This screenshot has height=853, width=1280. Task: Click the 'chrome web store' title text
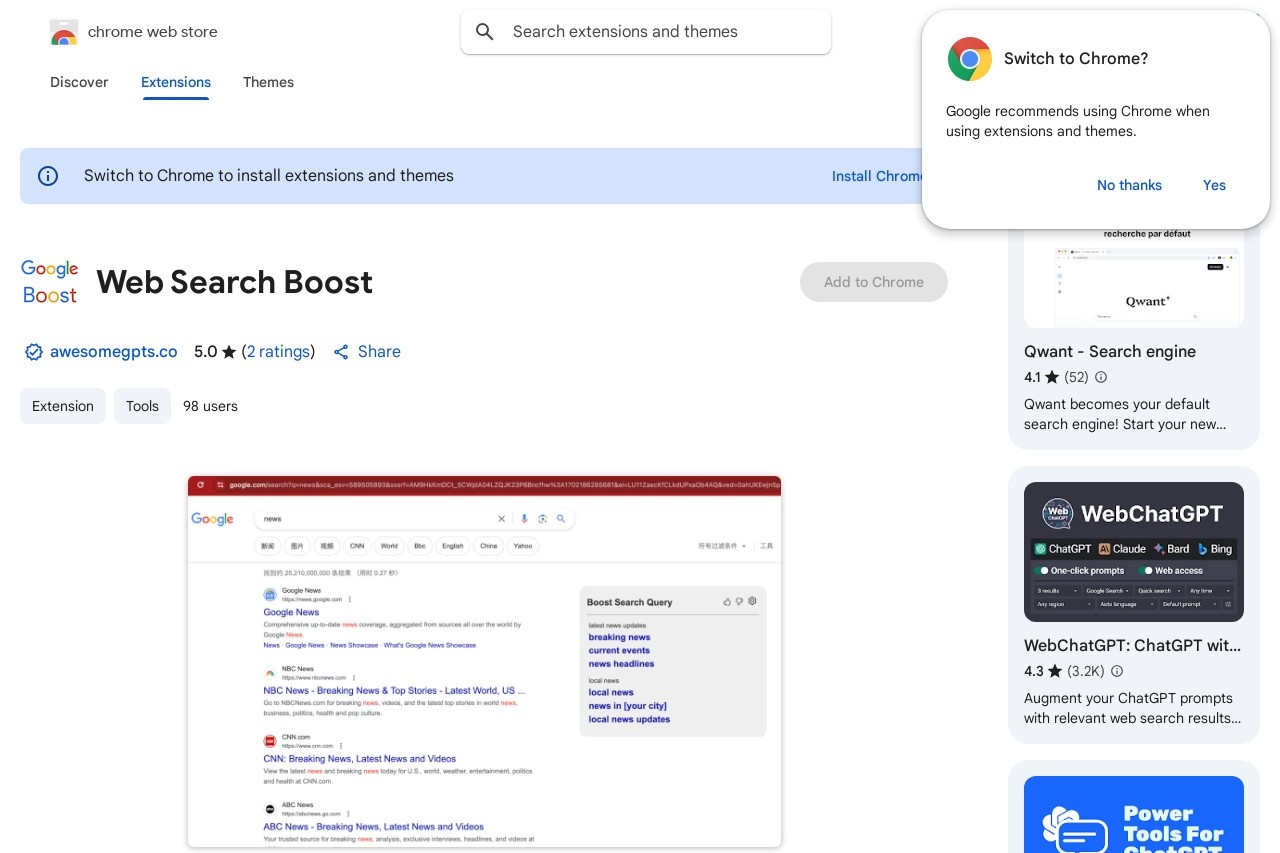153,32
